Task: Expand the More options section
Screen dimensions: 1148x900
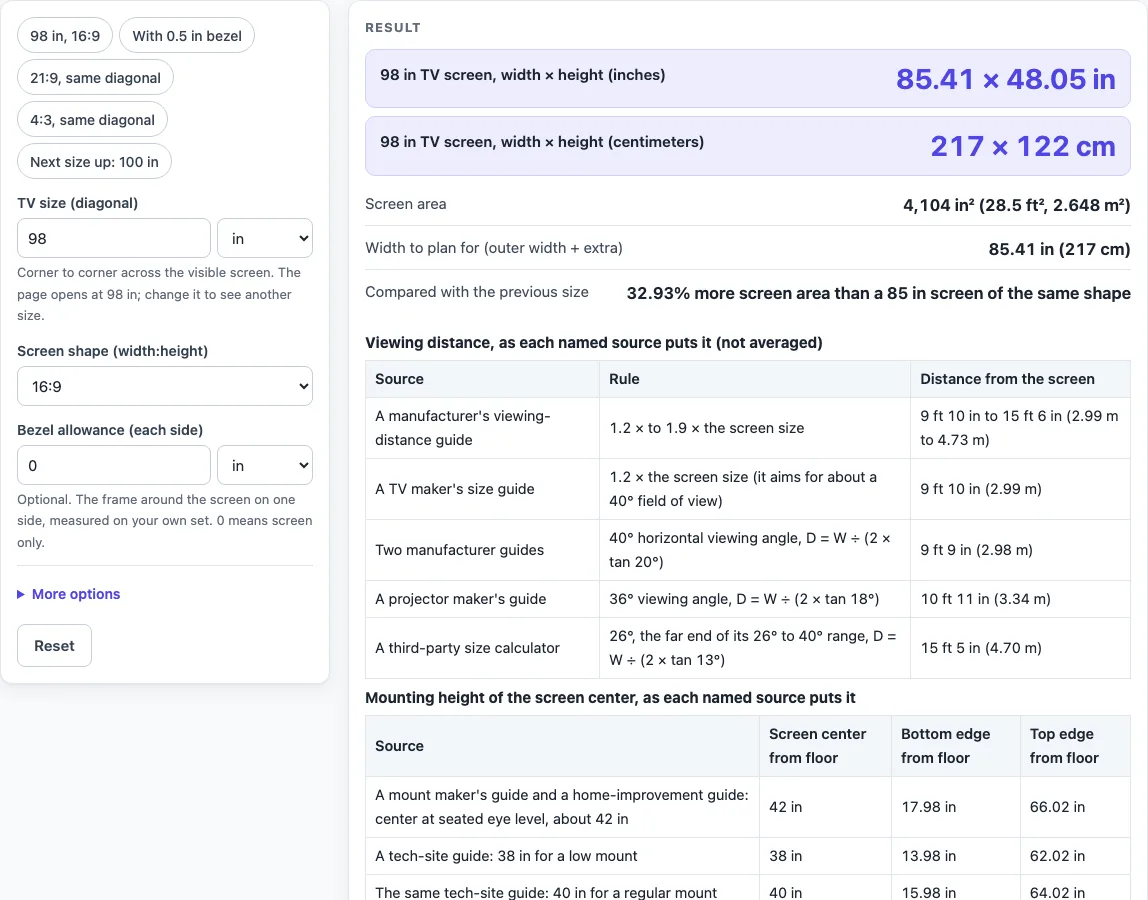Action: click(x=69, y=594)
